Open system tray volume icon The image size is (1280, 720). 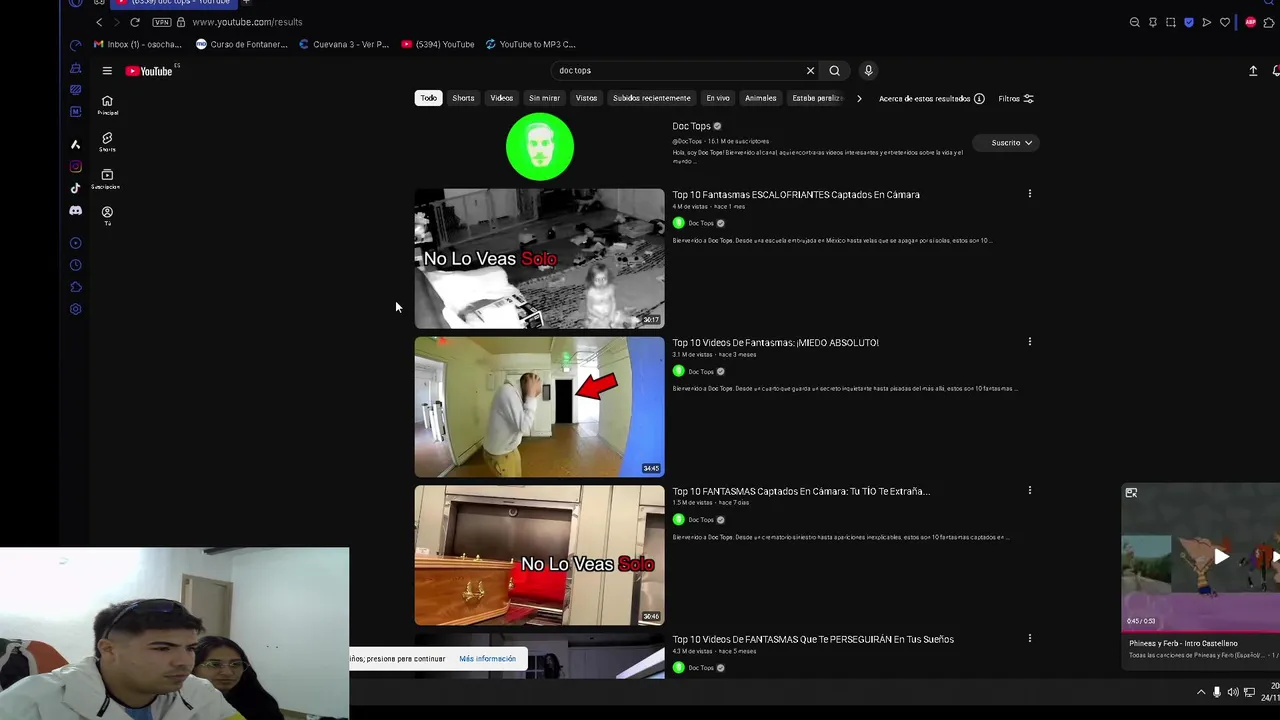coord(1233,692)
